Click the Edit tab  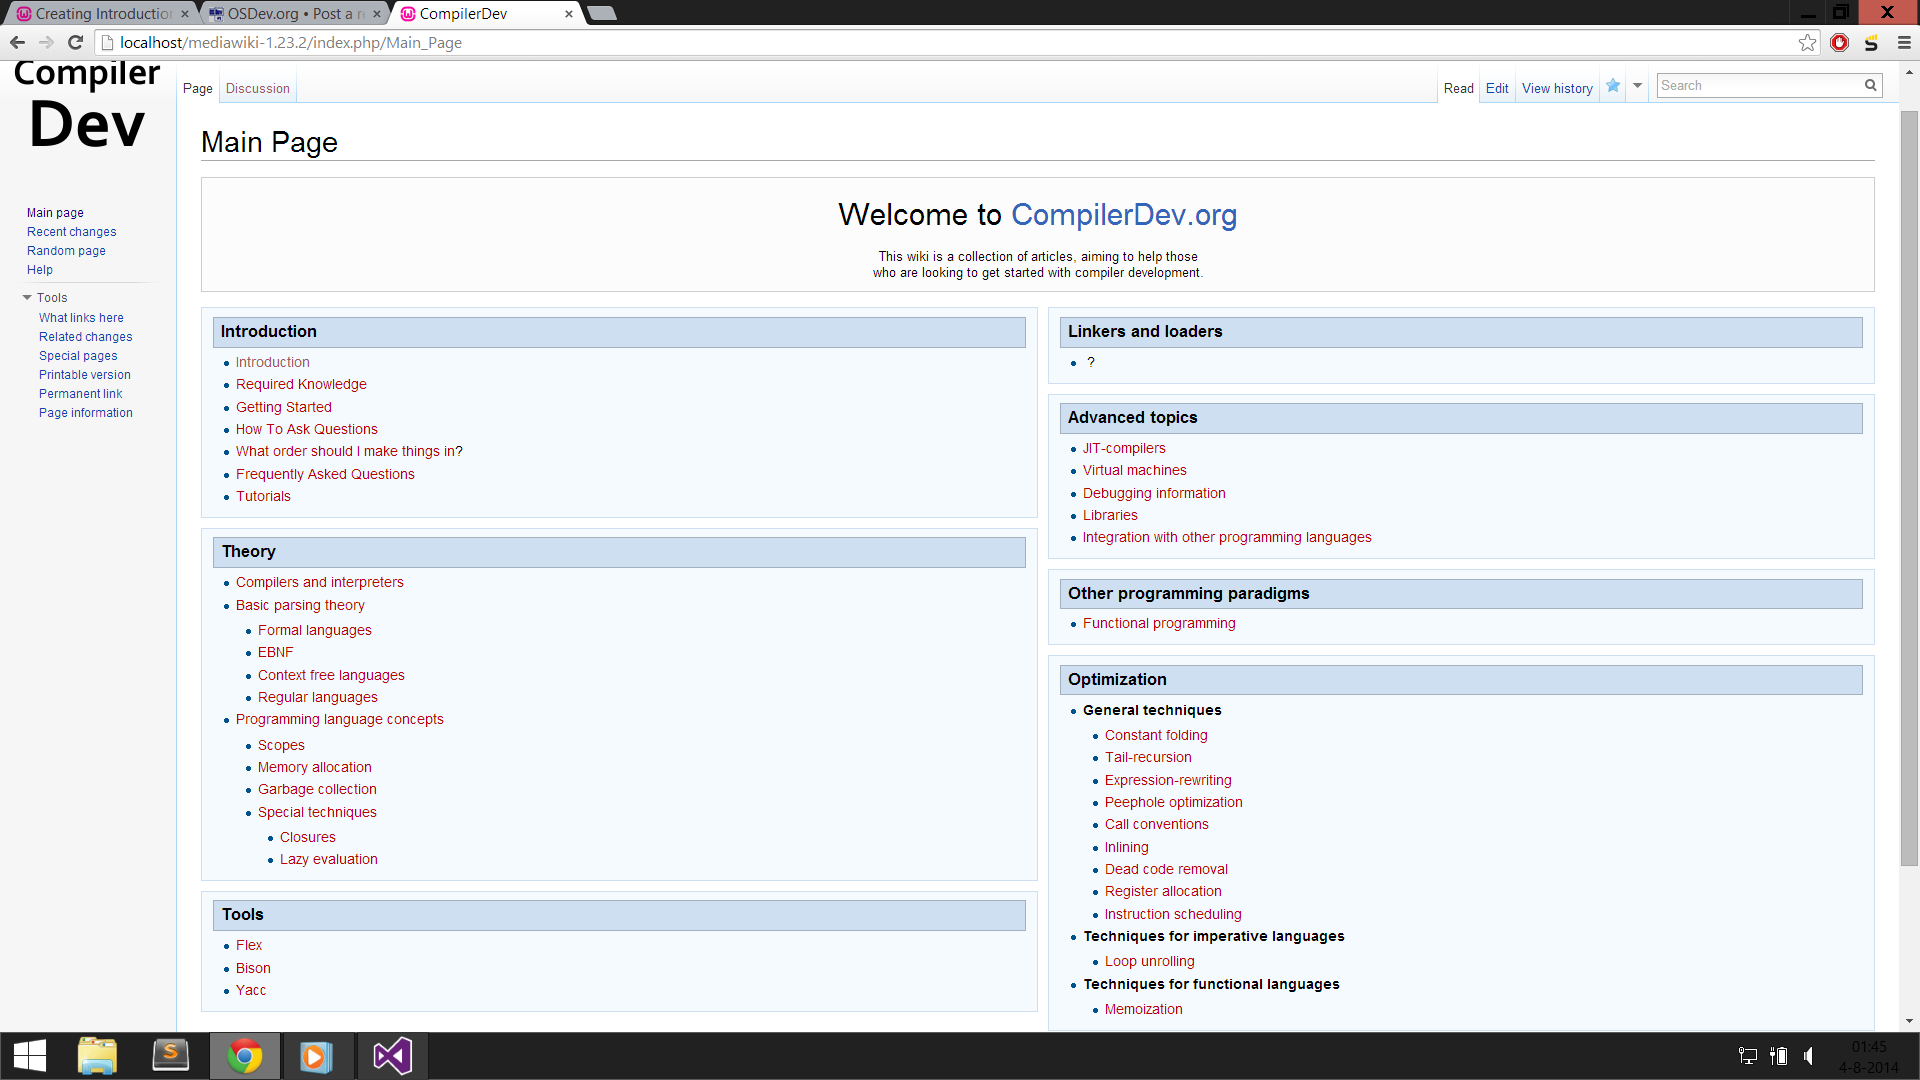[1497, 88]
